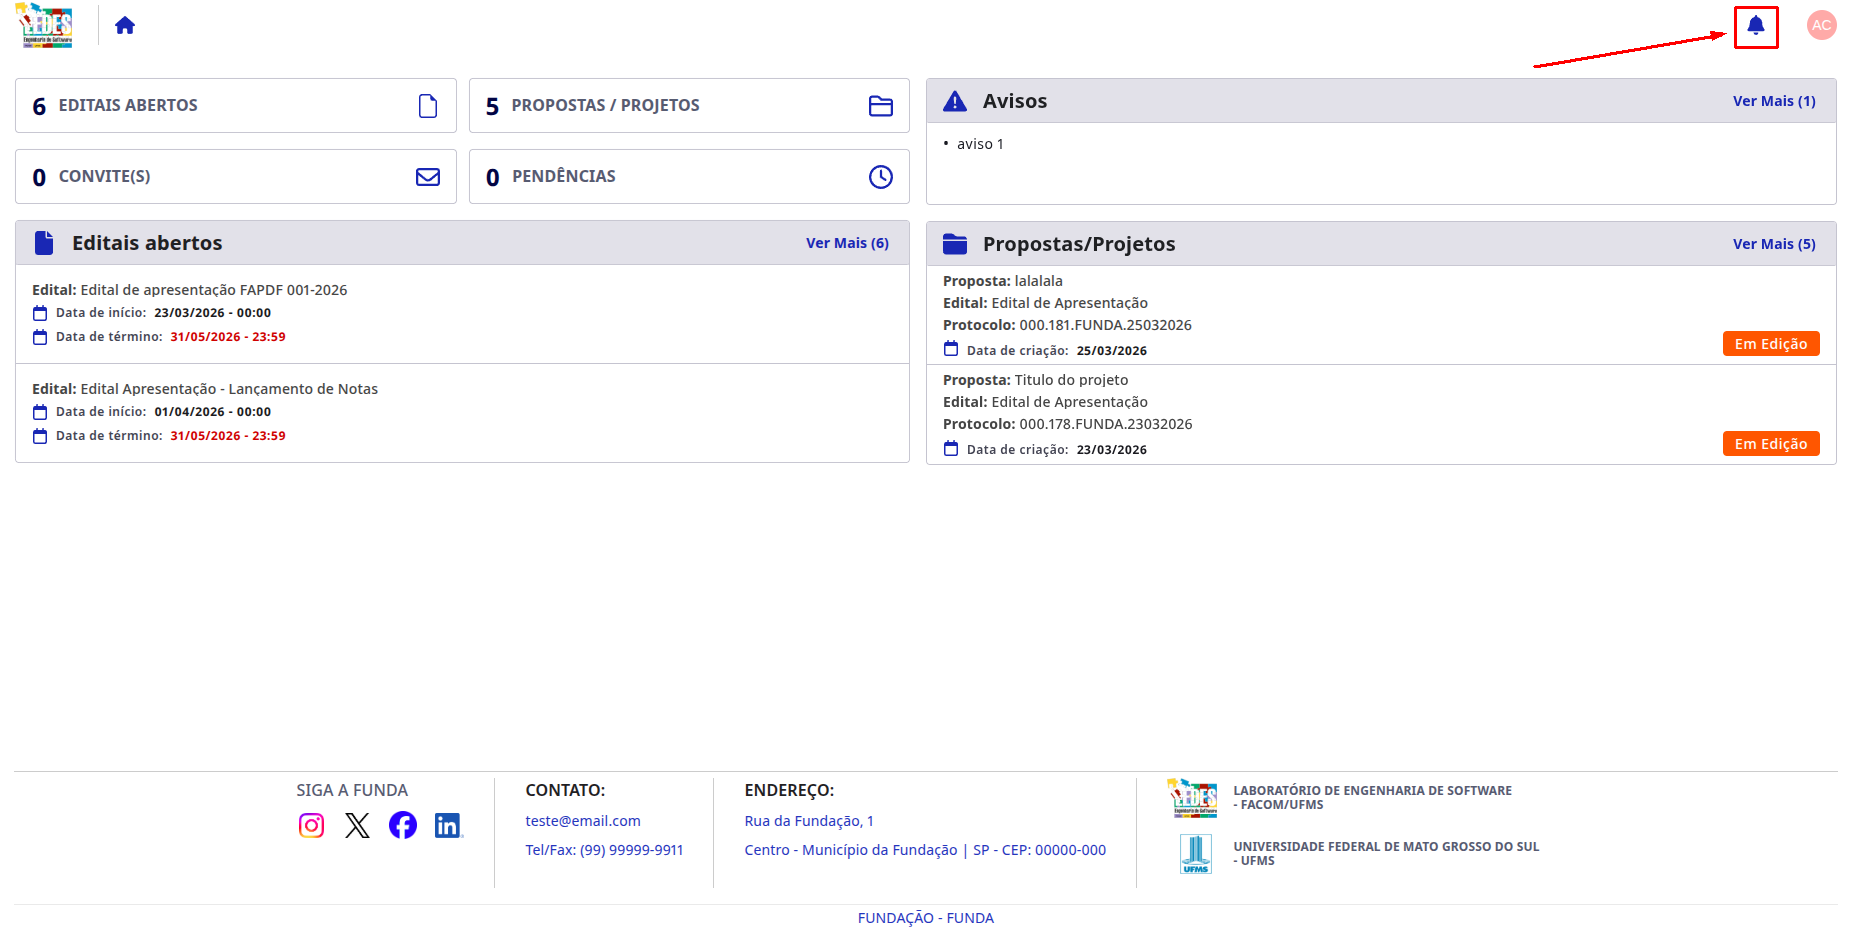The image size is (1852, 931).
Task: Open the 6 Editais Abertos summary card
Action: (236, 106)
